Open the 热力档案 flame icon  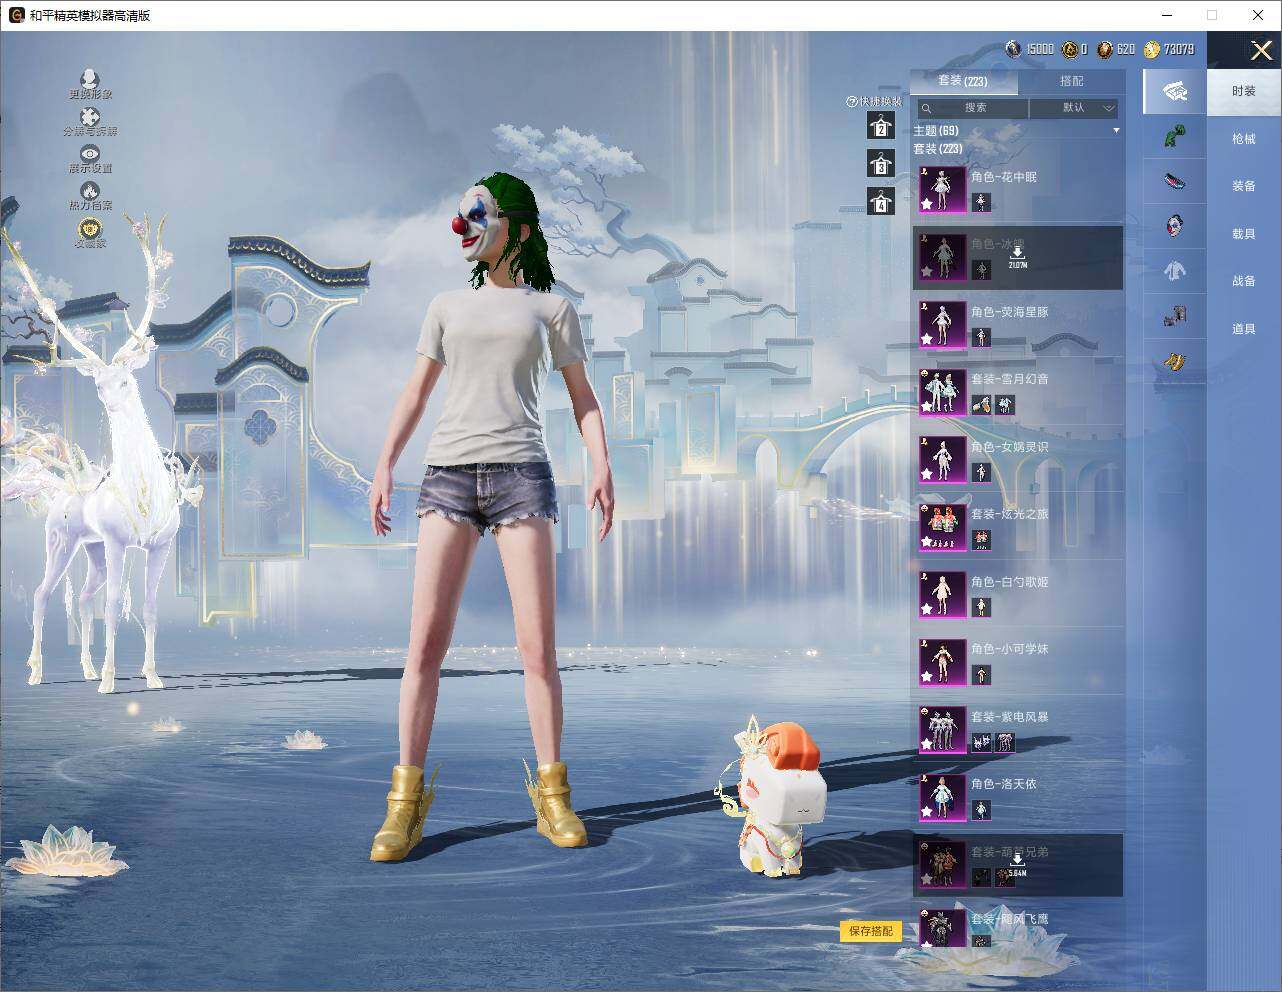coord(90,191)
